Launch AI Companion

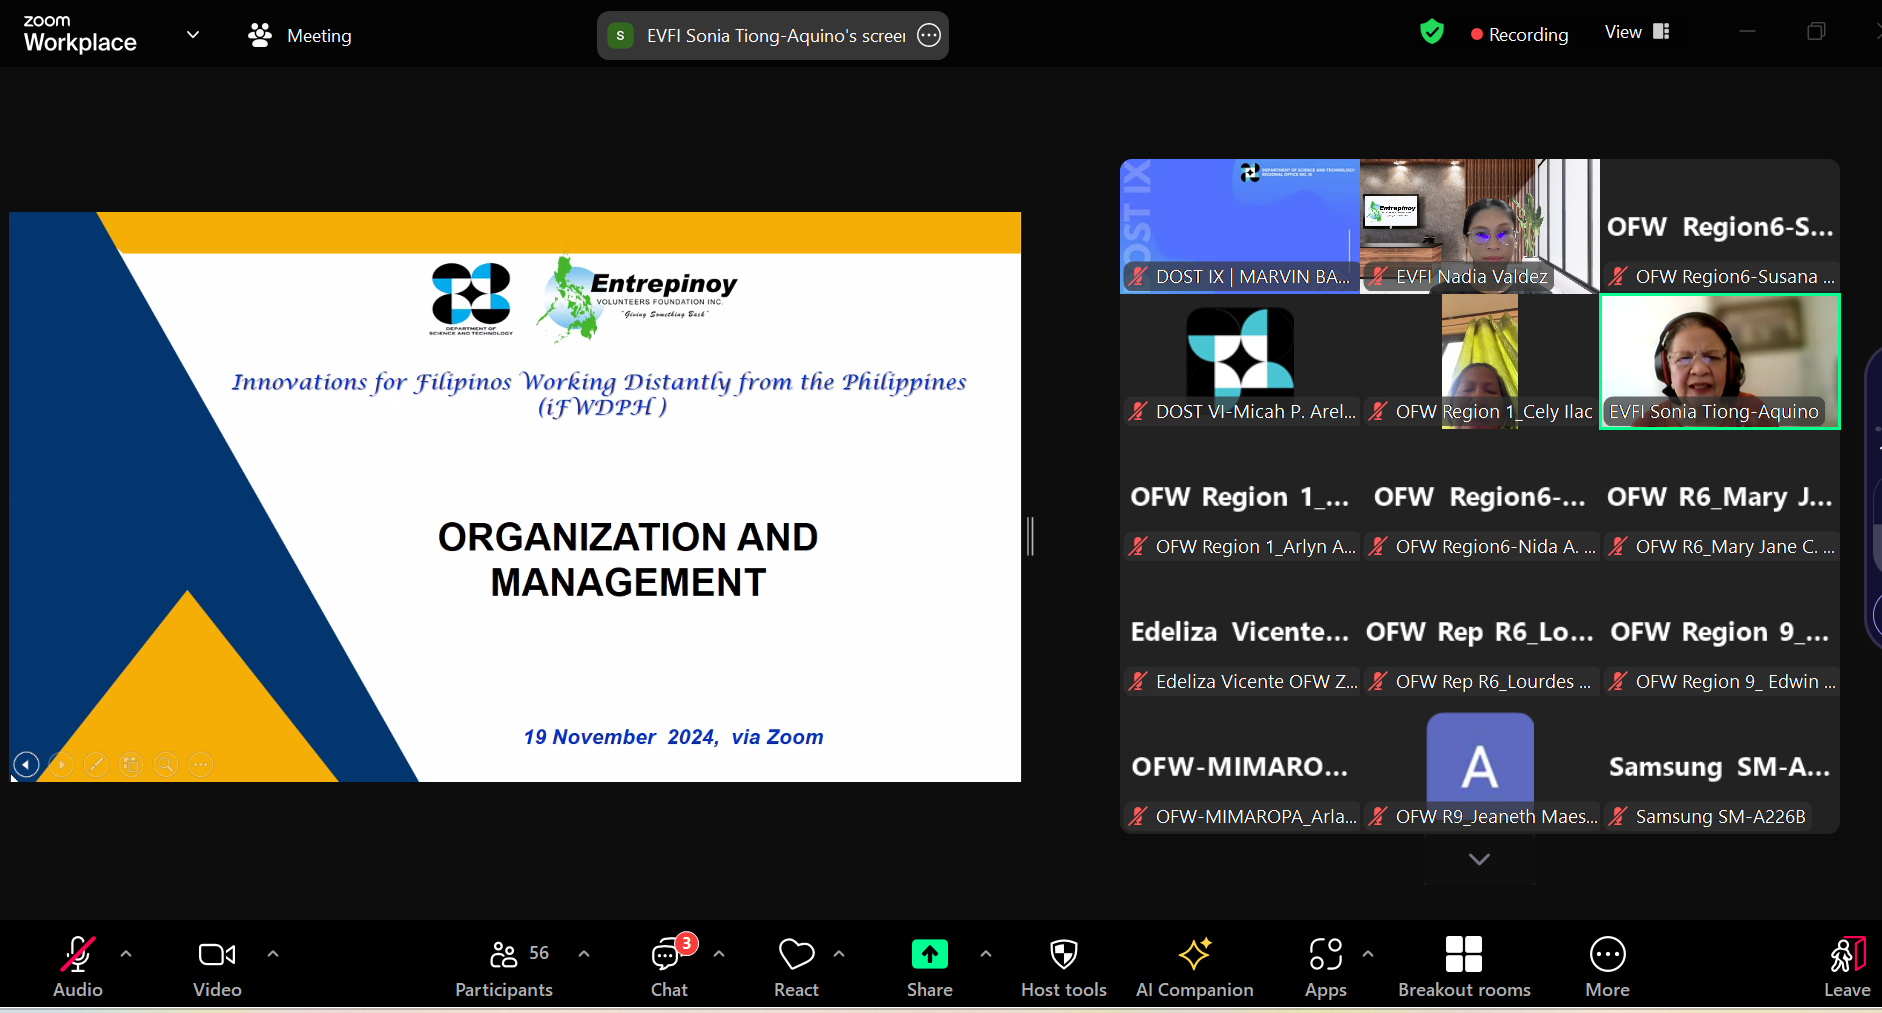click(1194, 966)
